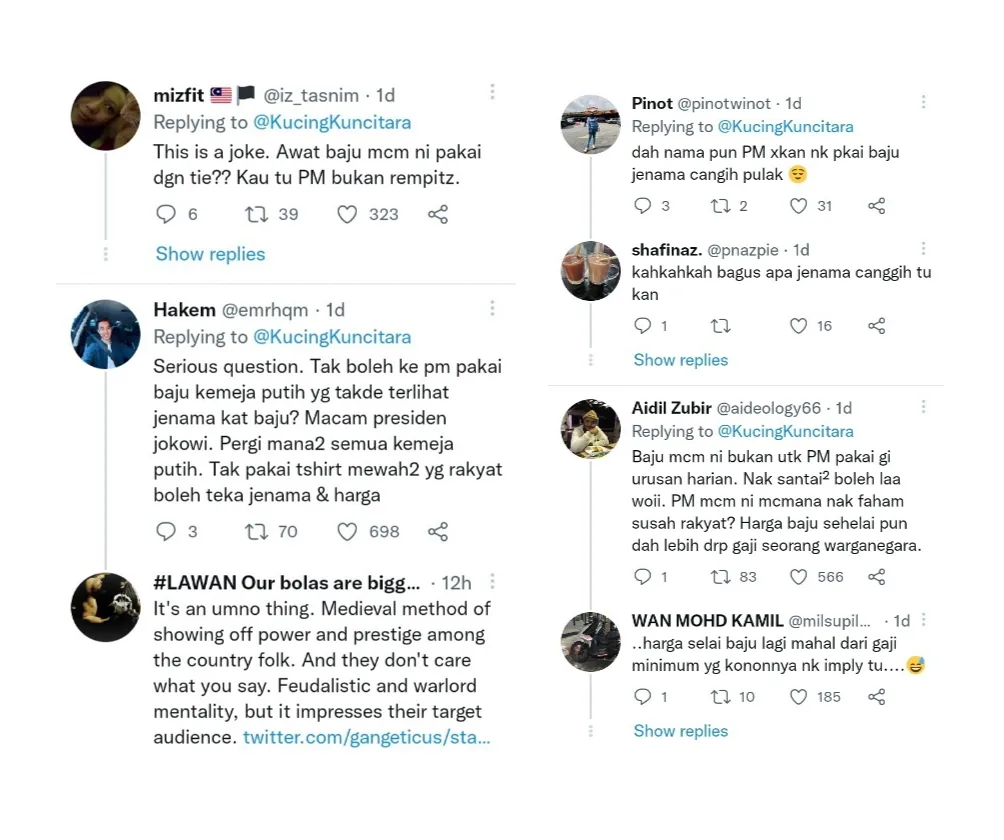Reply to Pinot's tweet
Viewport: 1004px width, 840px height.
[644, 206]
